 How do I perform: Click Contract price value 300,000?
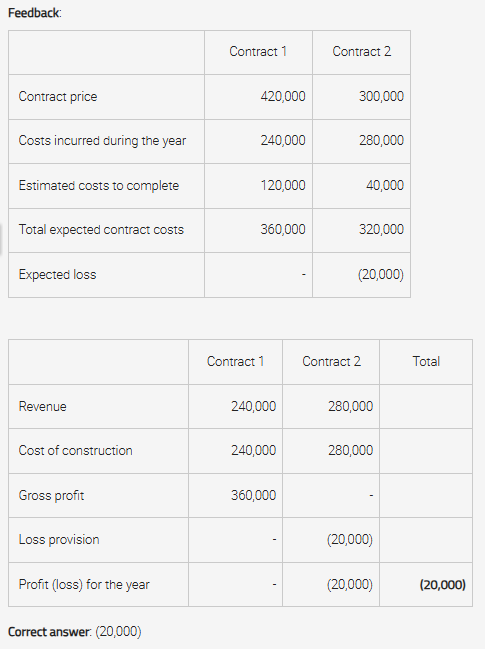pos(381,96)
